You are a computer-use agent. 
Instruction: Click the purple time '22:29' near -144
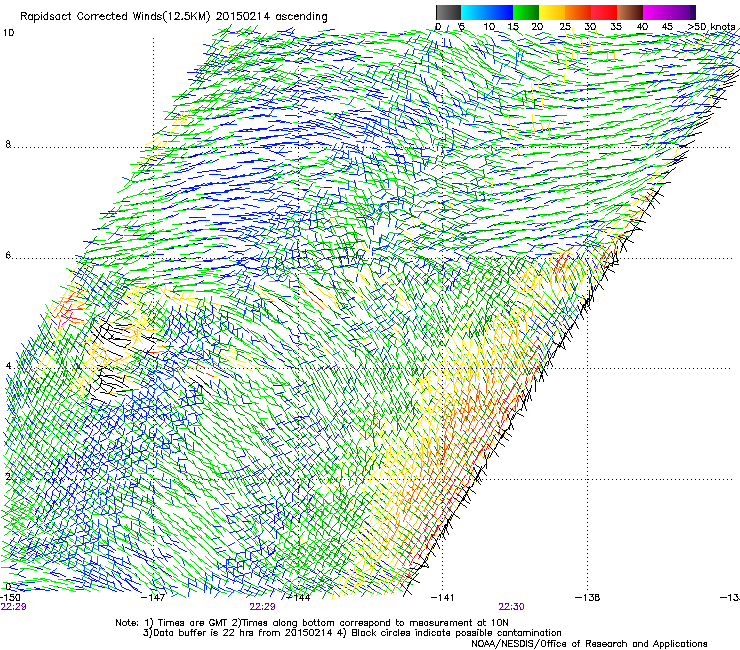click(x=262, y=607)
